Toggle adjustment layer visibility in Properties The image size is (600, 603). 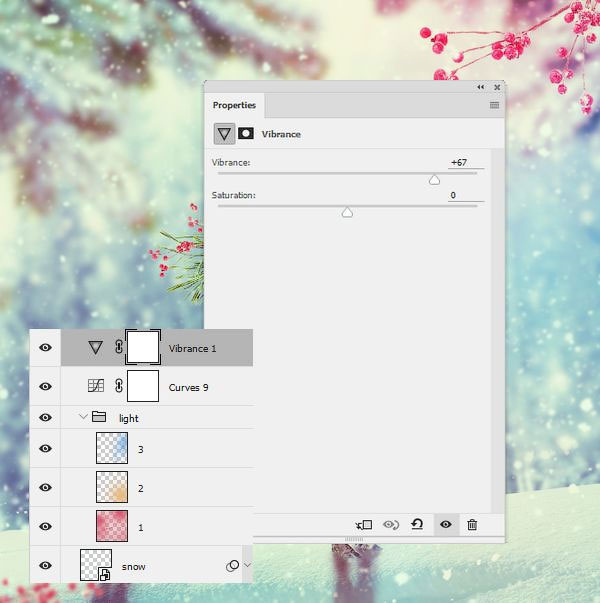click(446, 525)
